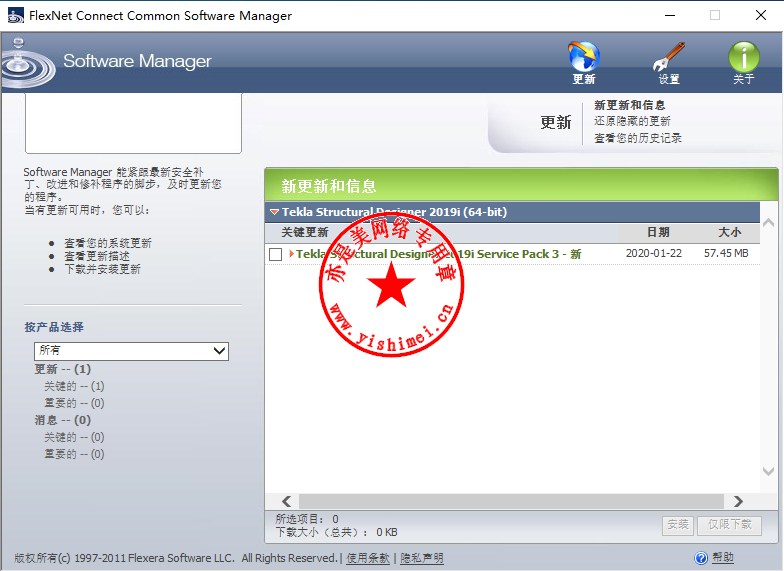Viewport: 784px width, 571px height.
Task: Click the 关键更新 column header
Action: (304, 232)
